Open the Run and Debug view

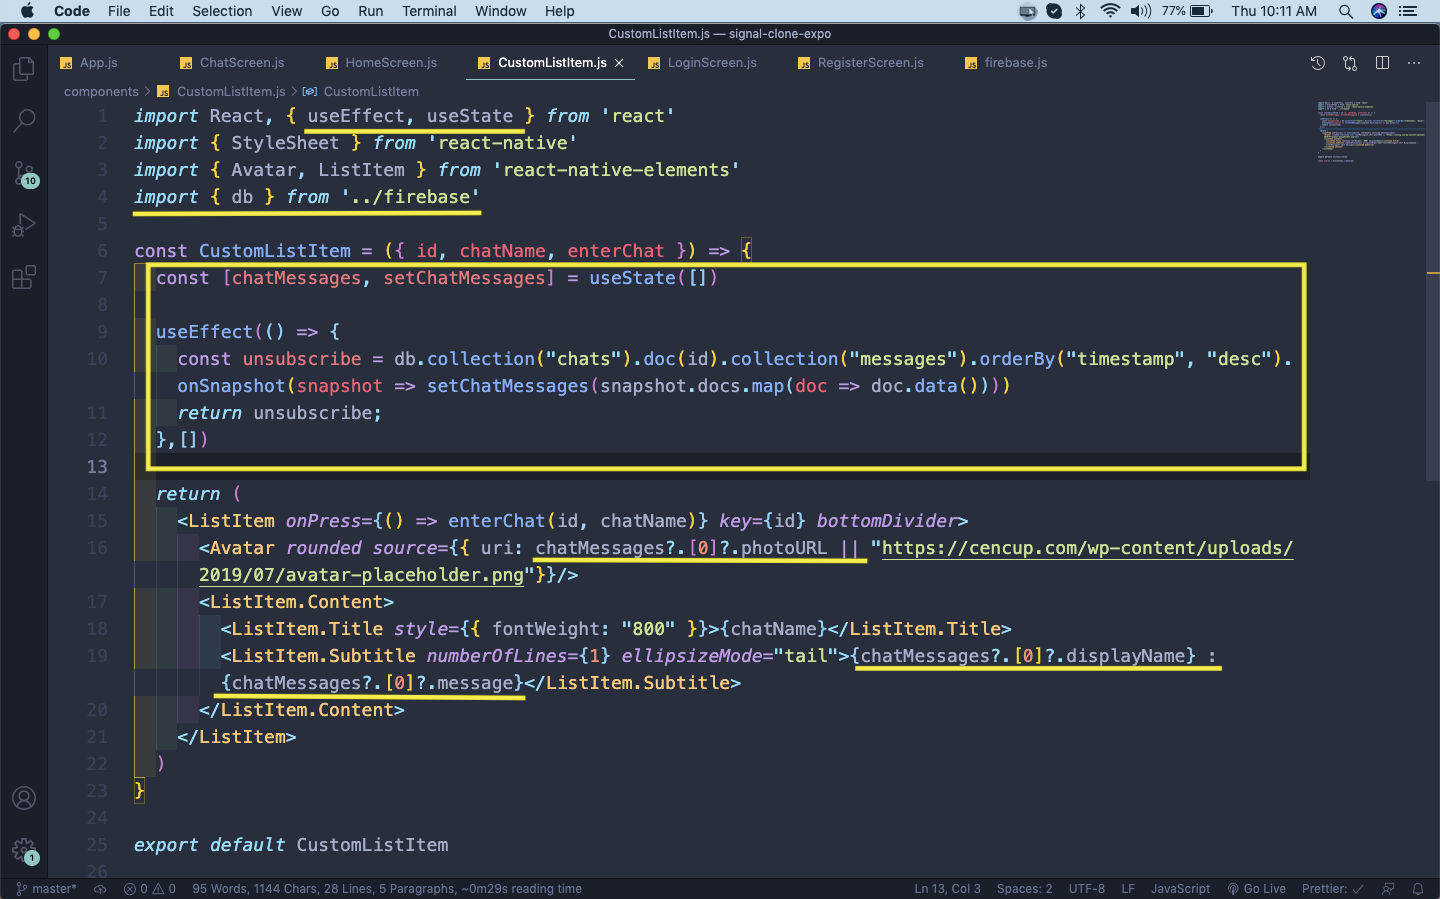[x=24, y=225]
